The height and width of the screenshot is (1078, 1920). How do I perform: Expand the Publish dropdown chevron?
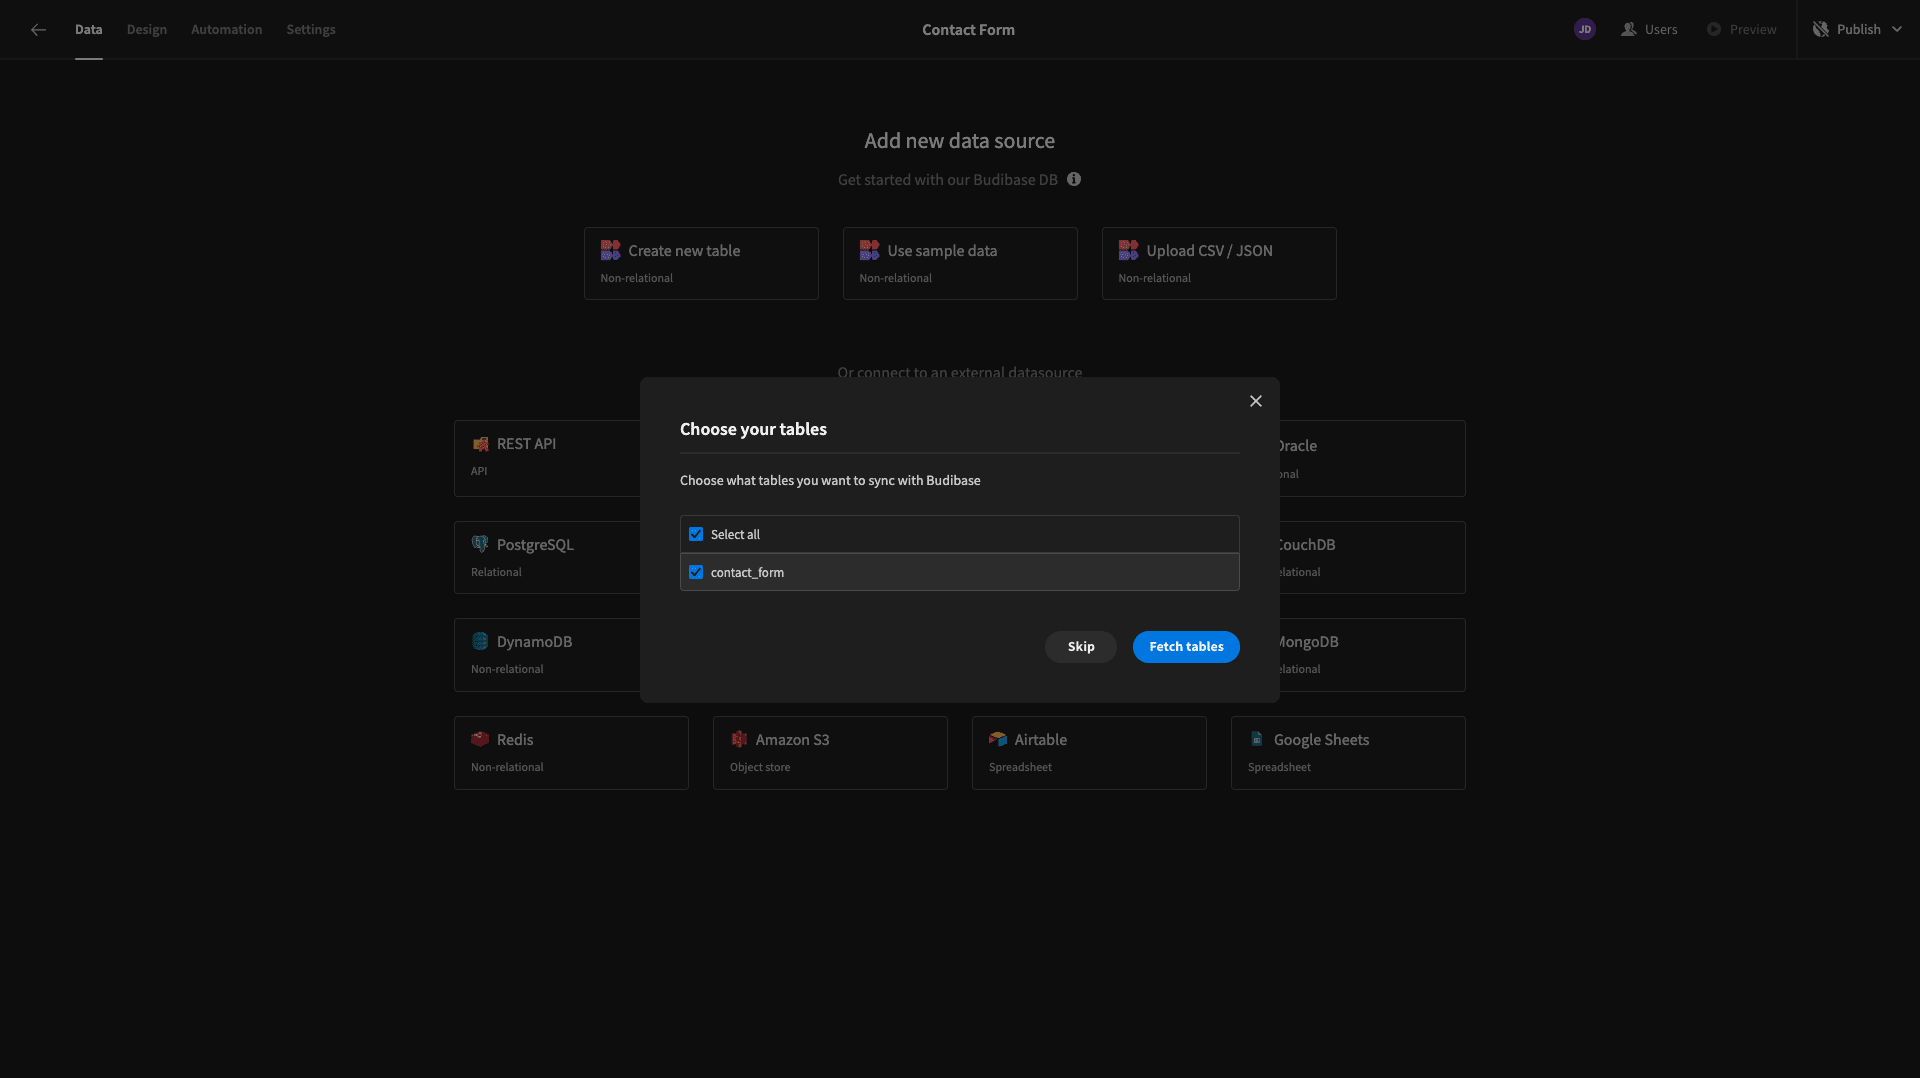tap(1897, 30)
